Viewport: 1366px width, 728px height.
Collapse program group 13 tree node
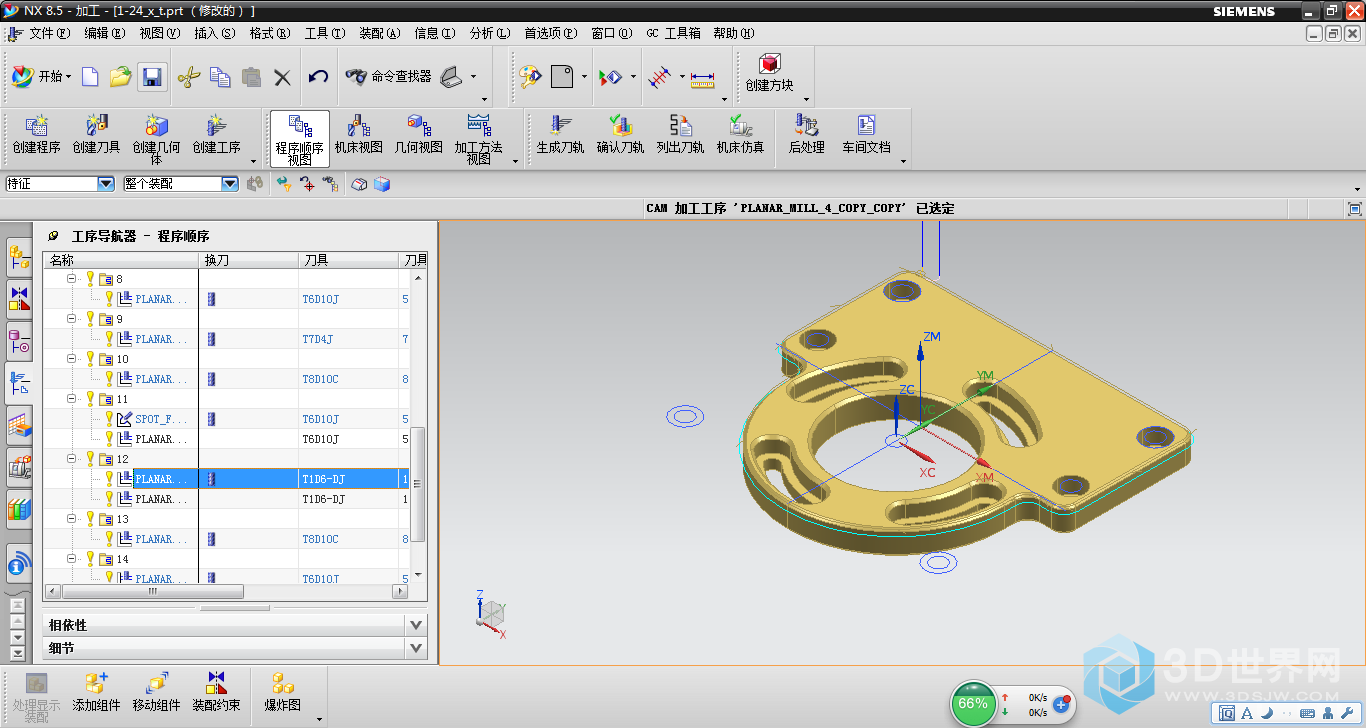click(x=72, y=519)
